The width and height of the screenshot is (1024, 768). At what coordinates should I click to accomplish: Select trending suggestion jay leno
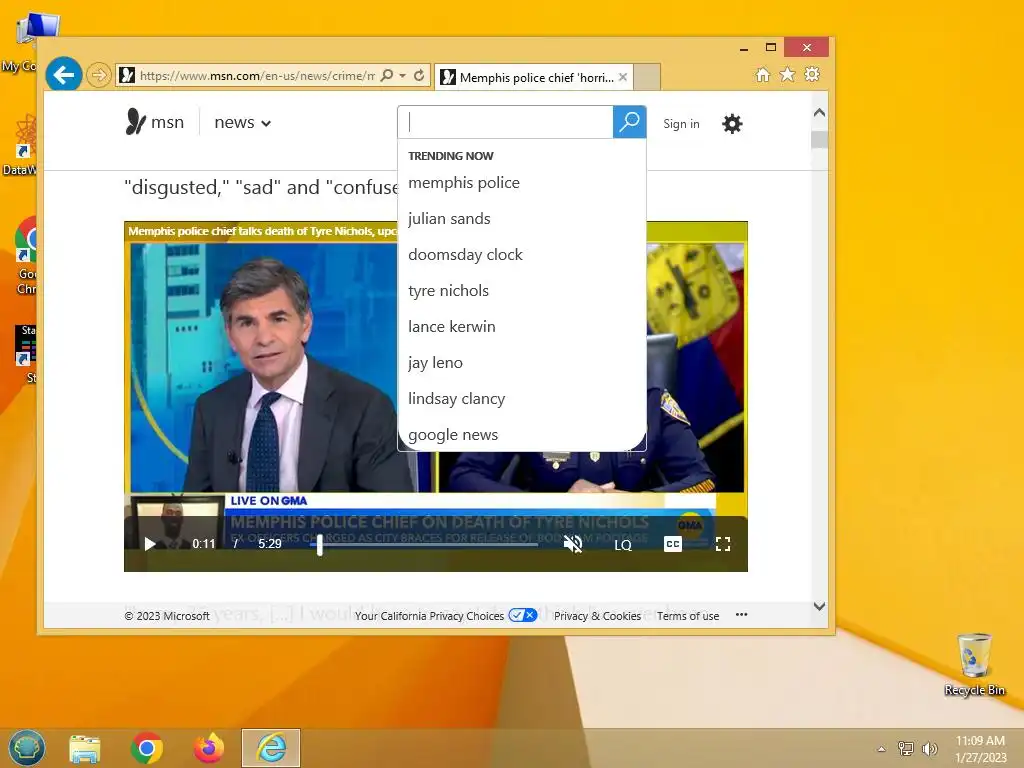[435, 362]
